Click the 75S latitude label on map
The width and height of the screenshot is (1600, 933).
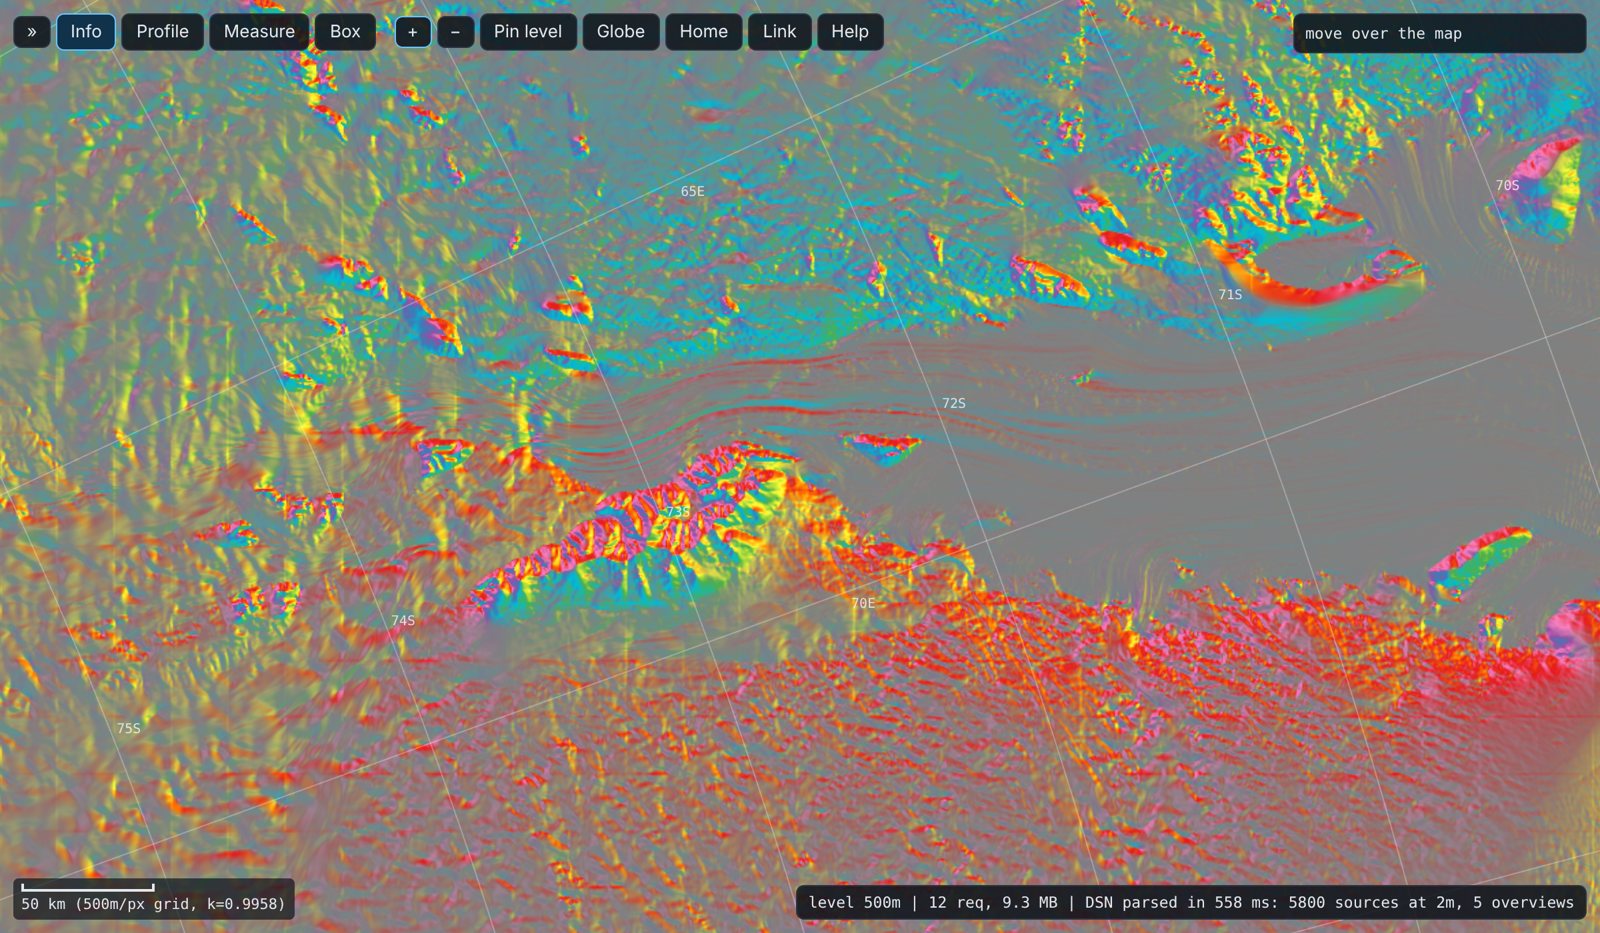point(129,728)
